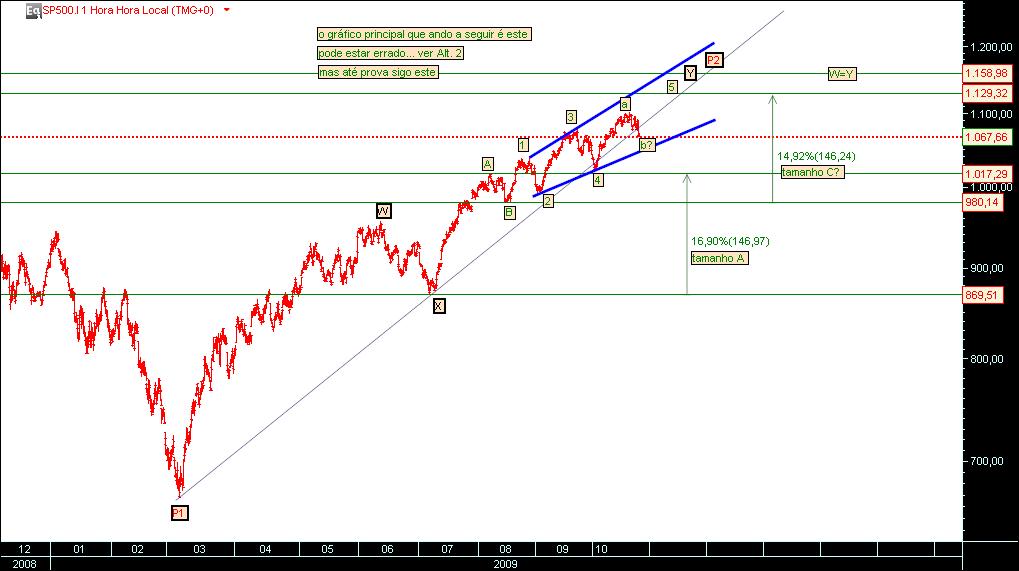Open the red dropdown arrow beside chart title
Image resolution: width=1019 pixels, height=571 pixels.
pos(227,10)
